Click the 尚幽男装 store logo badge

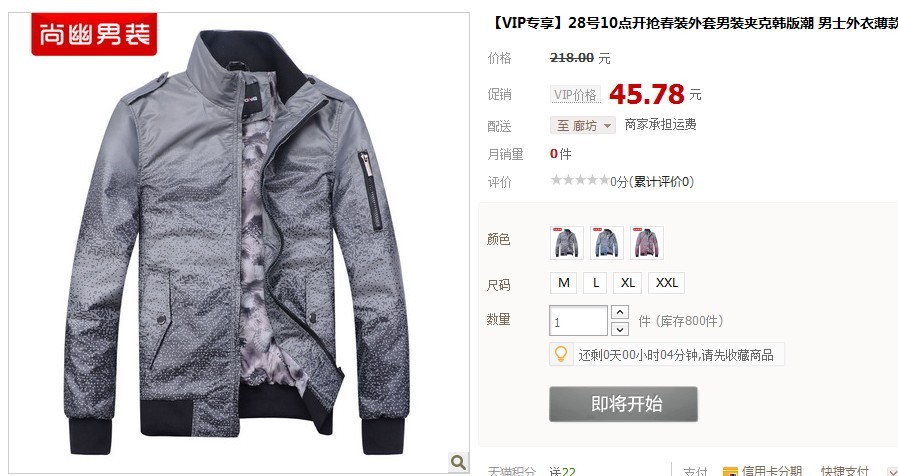tap(94, 34)
